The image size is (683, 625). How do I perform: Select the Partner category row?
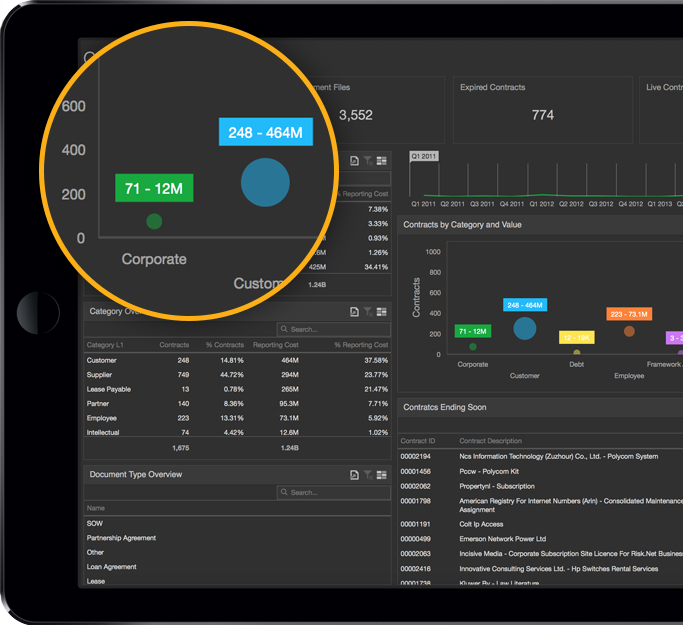click(237, 403)
